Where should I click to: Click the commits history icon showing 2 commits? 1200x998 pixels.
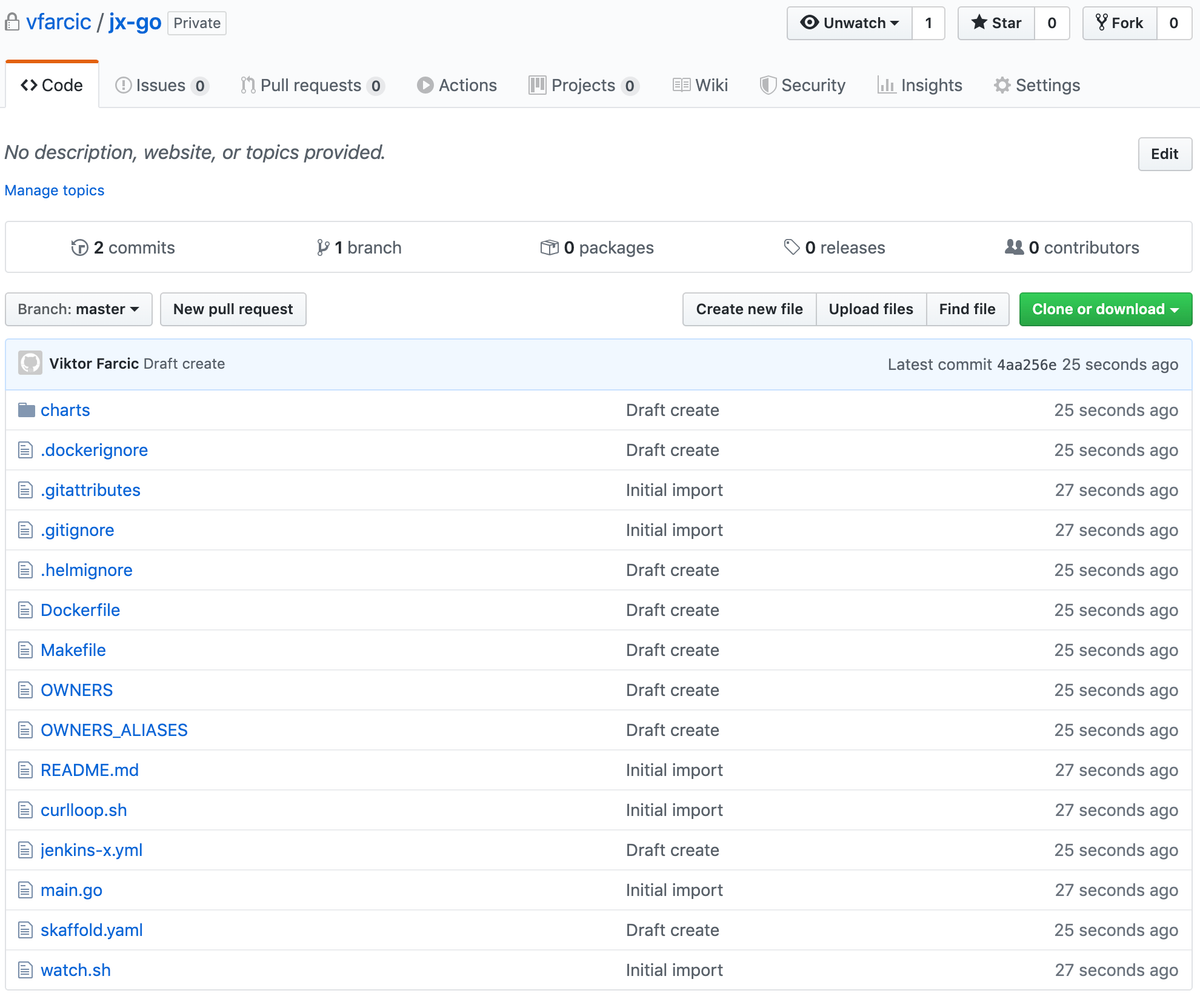[80, 247]
